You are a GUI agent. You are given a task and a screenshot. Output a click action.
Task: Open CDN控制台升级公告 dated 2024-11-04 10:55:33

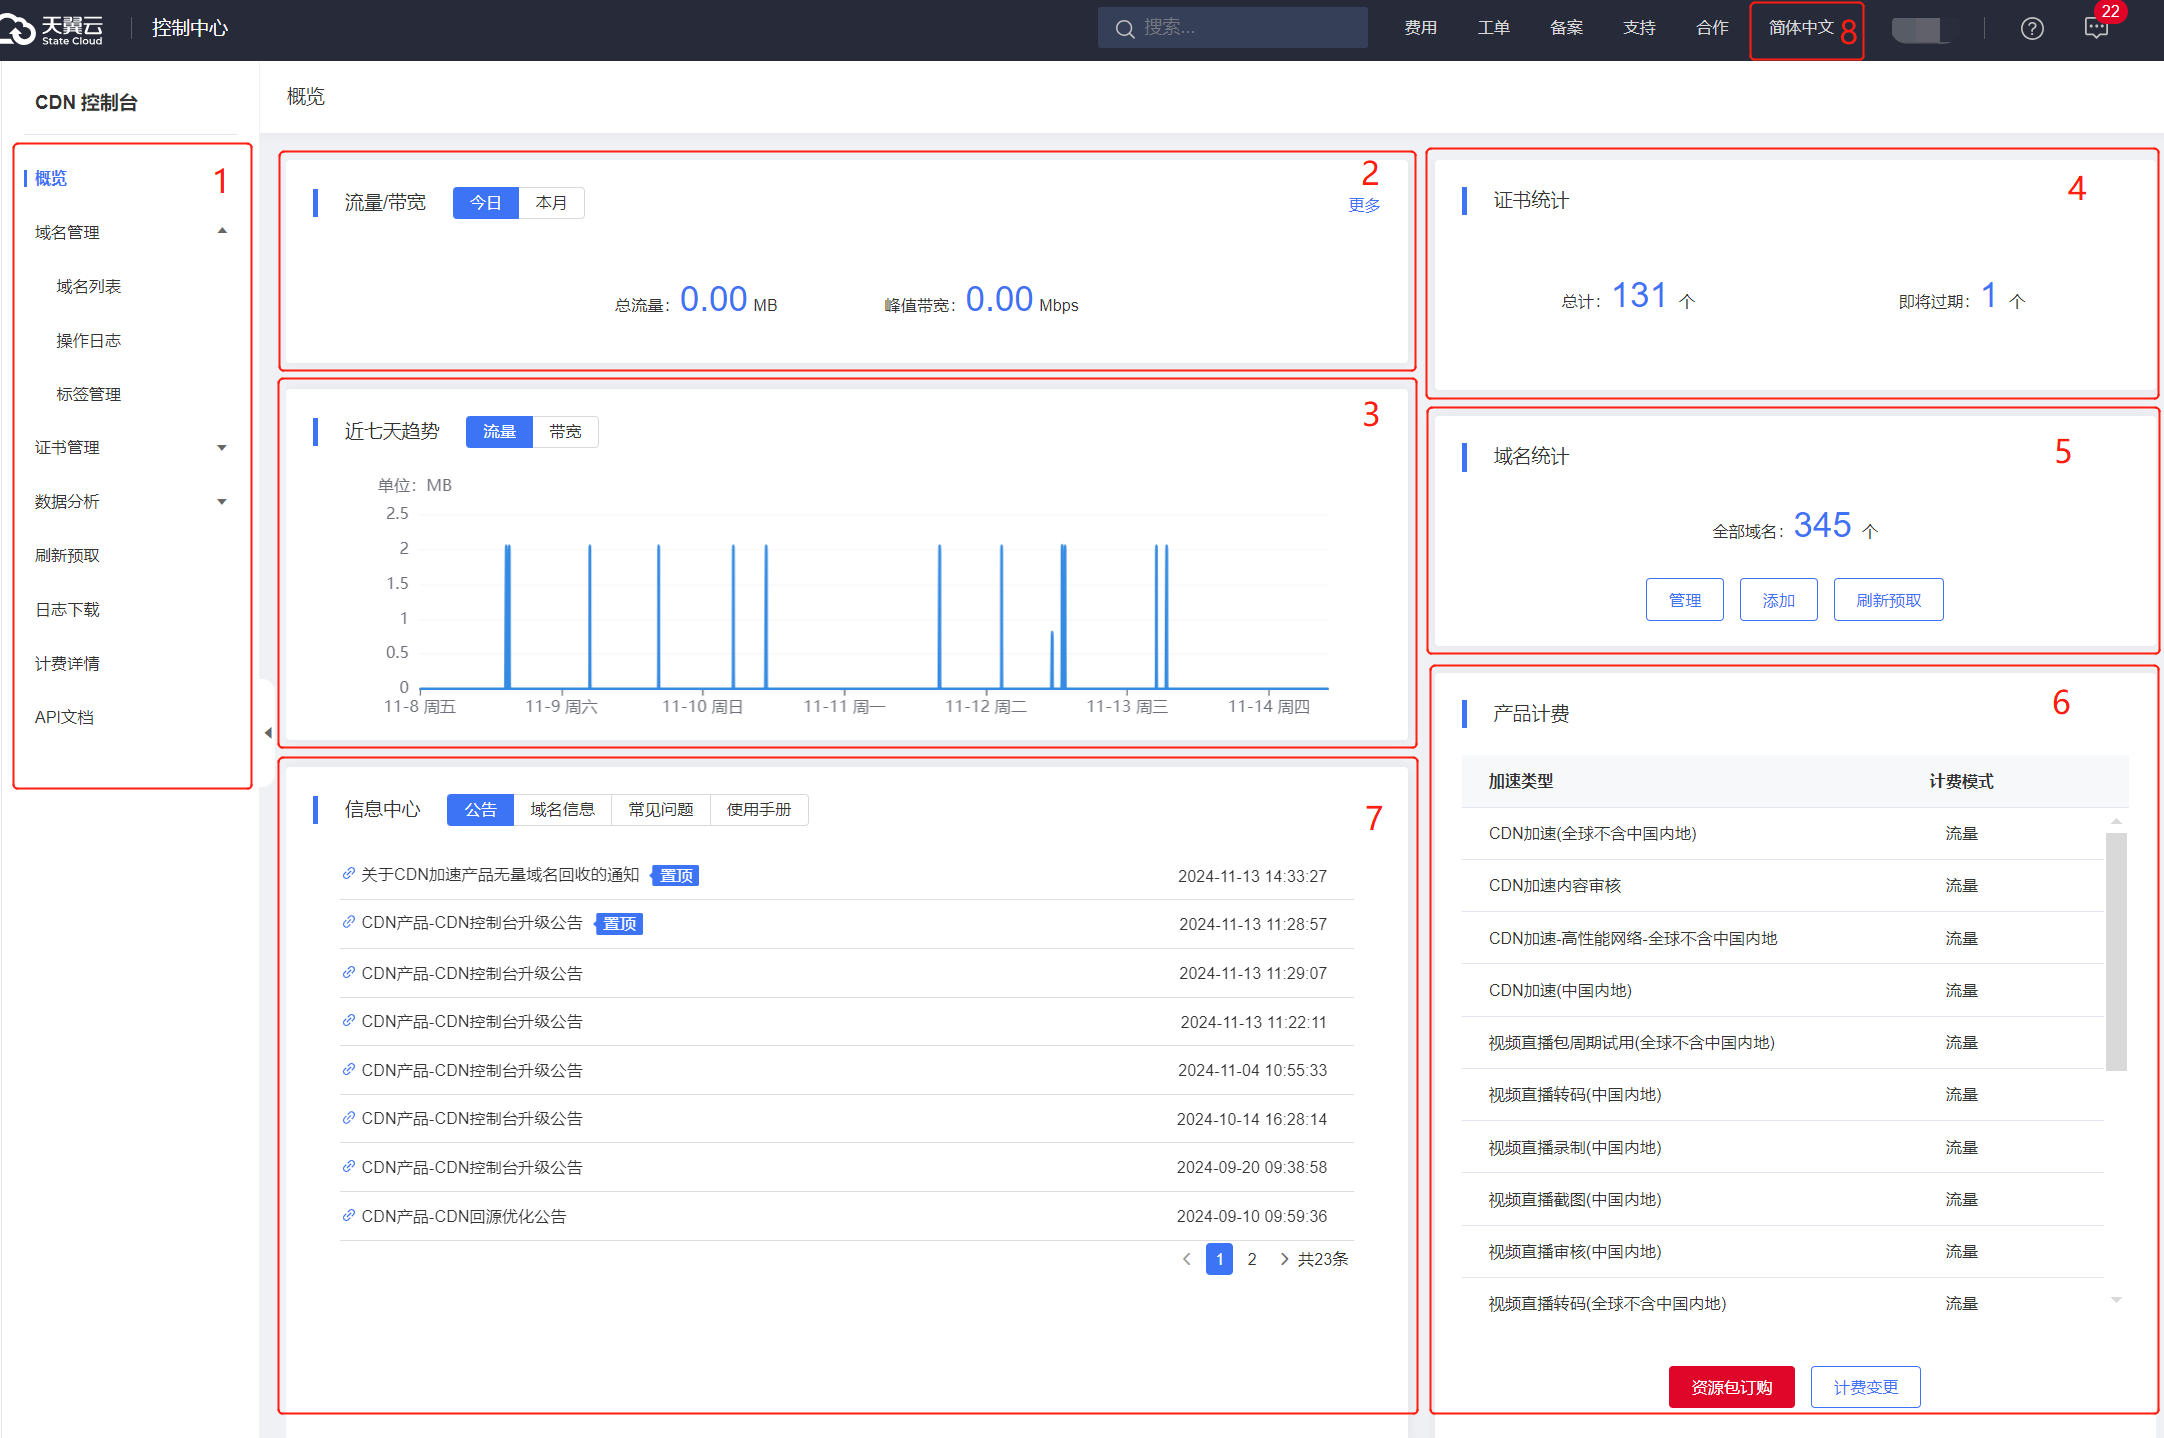pyautogui.click(x=472, y=1070)
